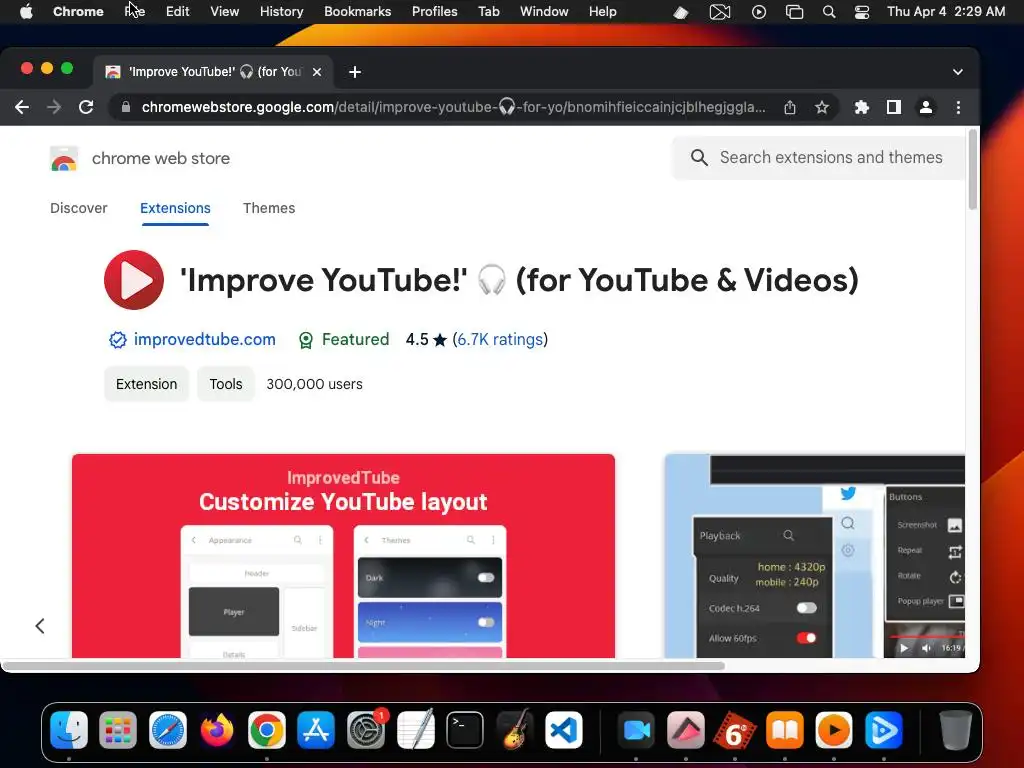Open System Settings from the Dock

point(366,730)
